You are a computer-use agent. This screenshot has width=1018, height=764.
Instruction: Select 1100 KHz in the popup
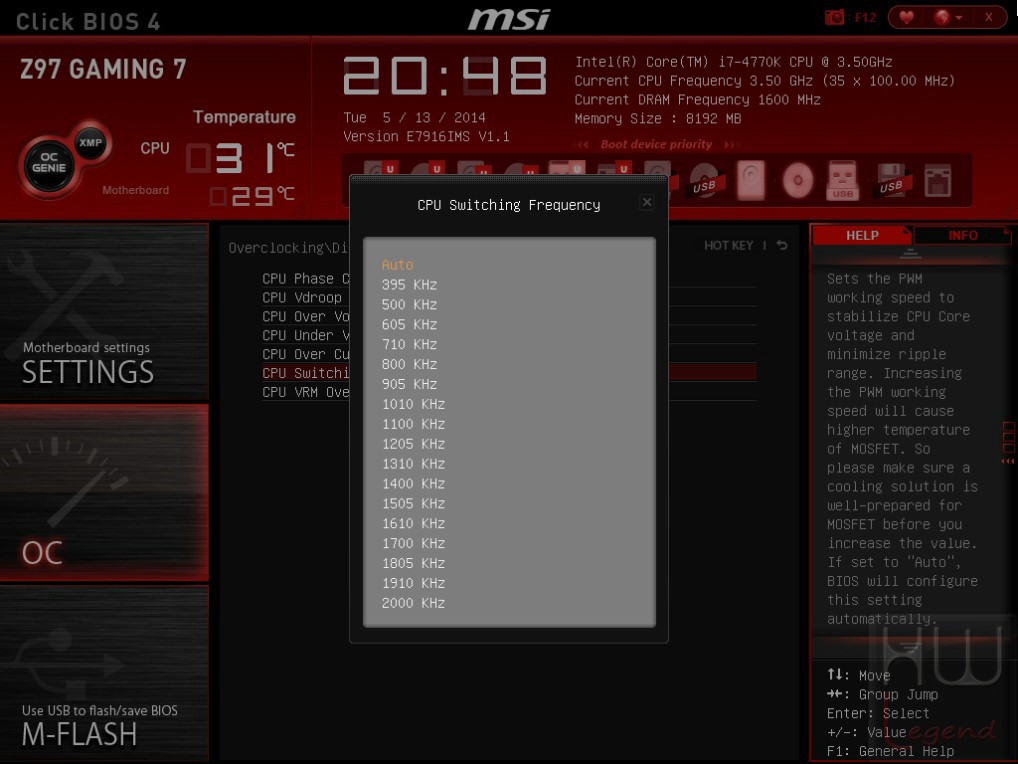[414, 424]
